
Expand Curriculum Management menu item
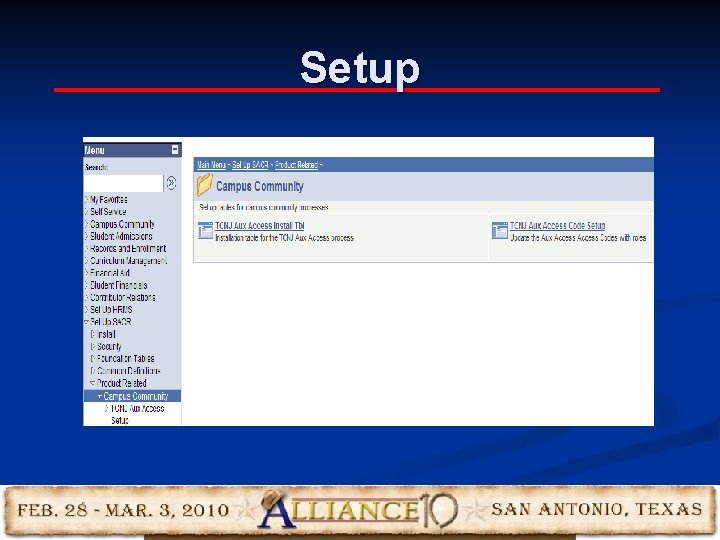click(x=128, y=261)
